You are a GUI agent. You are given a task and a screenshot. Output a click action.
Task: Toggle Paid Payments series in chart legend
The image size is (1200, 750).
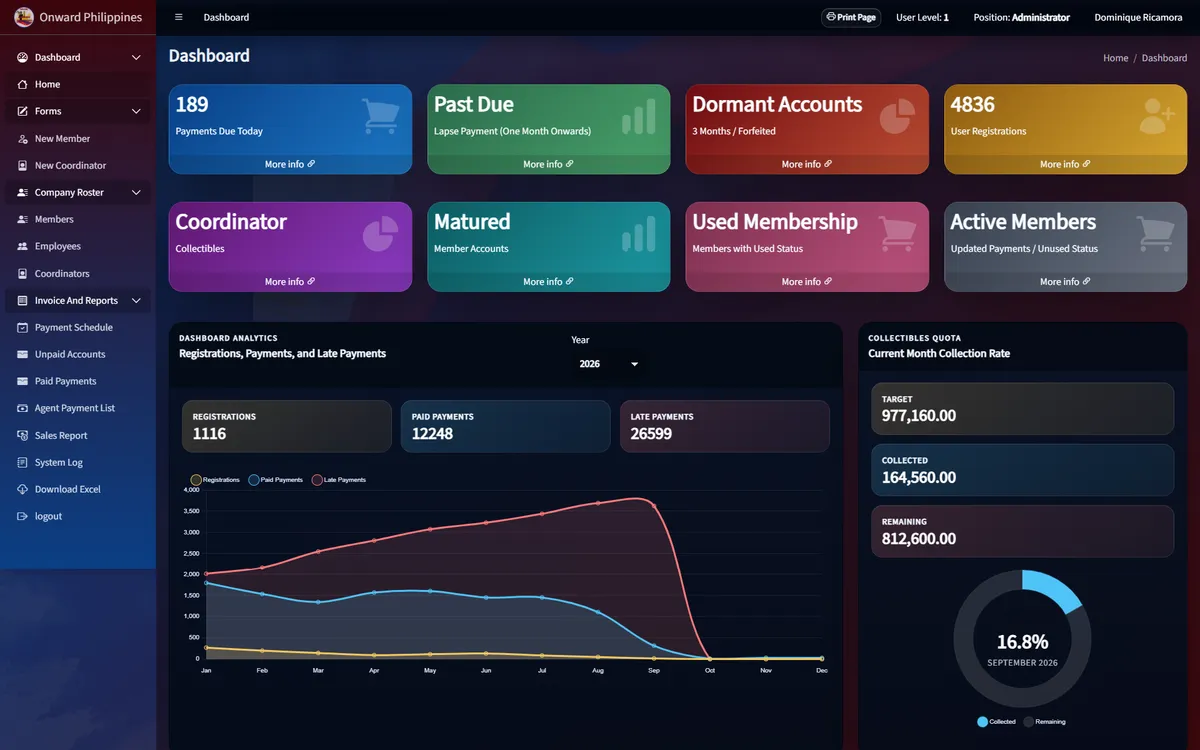click(x=276, y=480)
